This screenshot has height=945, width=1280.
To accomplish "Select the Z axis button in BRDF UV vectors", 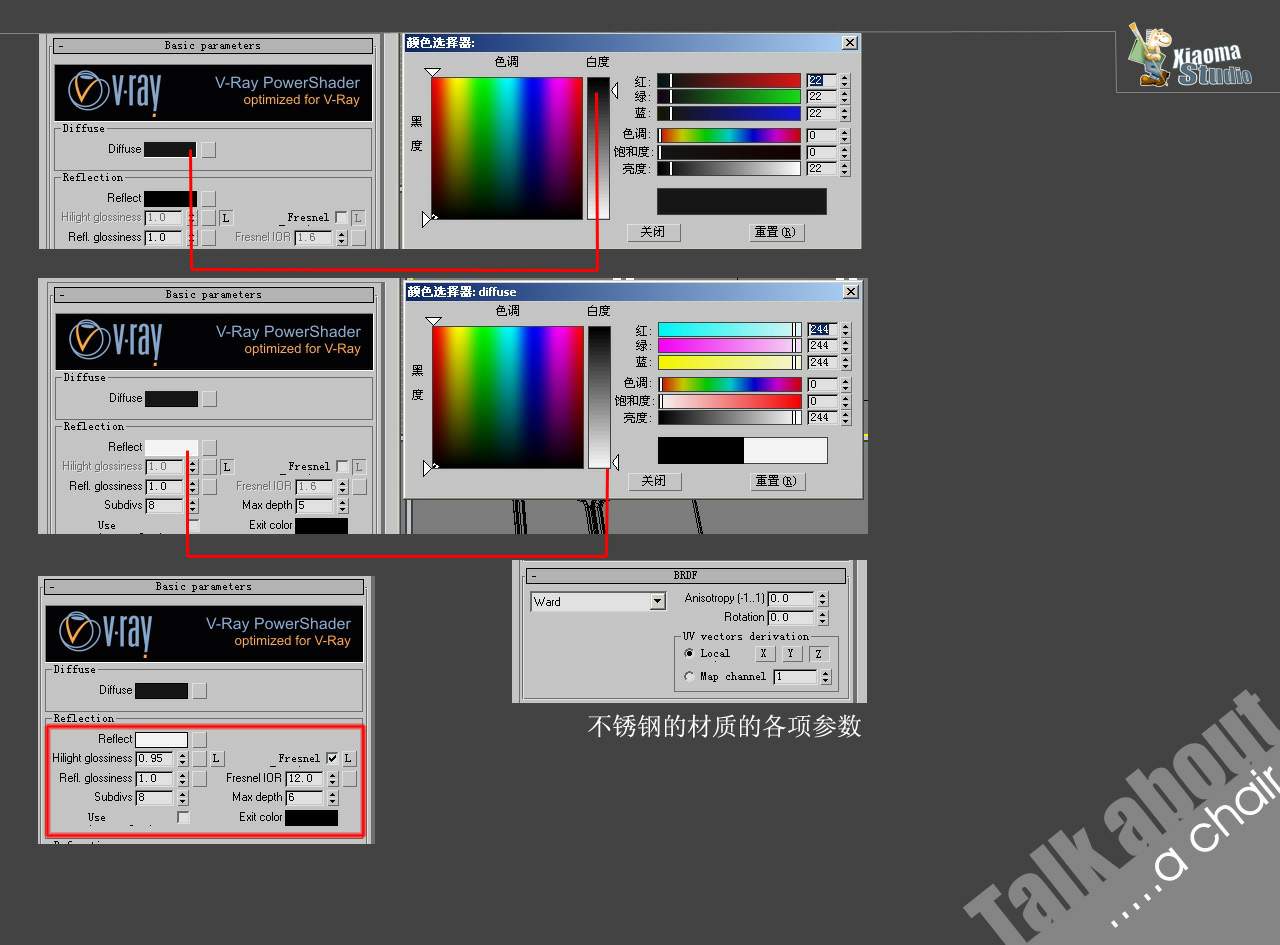I will (818, 654).
